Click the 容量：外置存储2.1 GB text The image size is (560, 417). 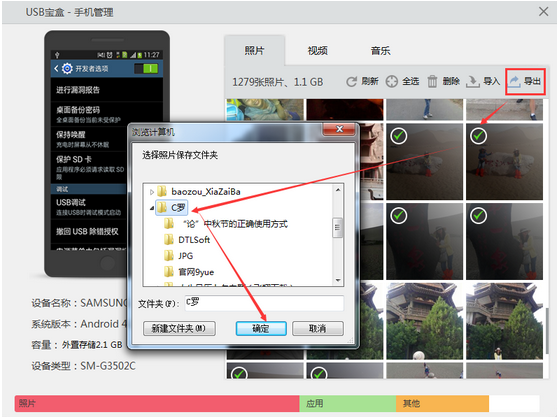tap(77, 345)
